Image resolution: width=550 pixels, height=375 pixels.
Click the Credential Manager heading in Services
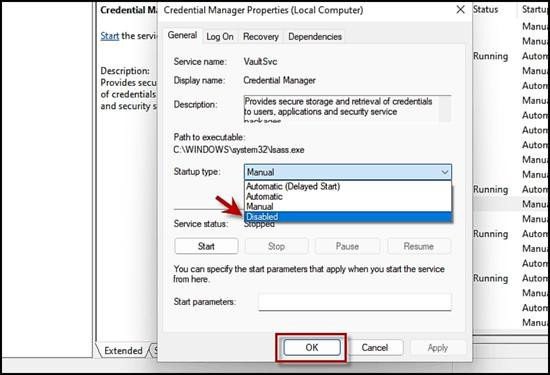(128, 10)
